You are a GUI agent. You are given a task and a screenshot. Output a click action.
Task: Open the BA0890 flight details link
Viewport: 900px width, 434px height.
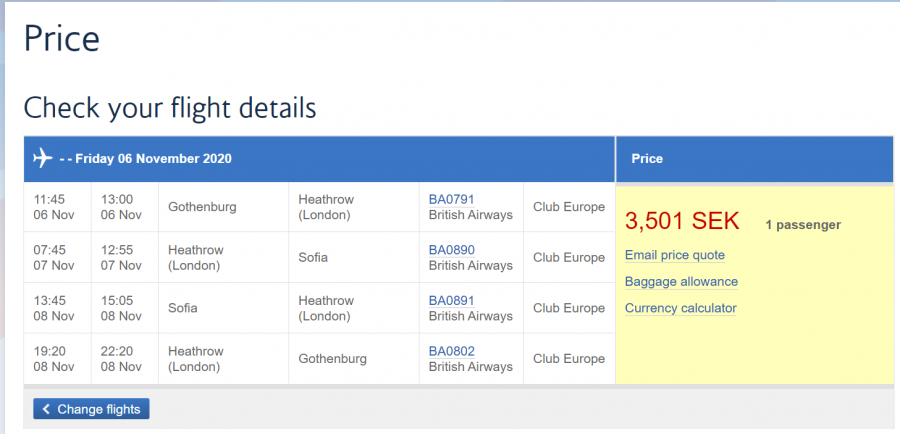pyautogui.click(x=451, y=250)
